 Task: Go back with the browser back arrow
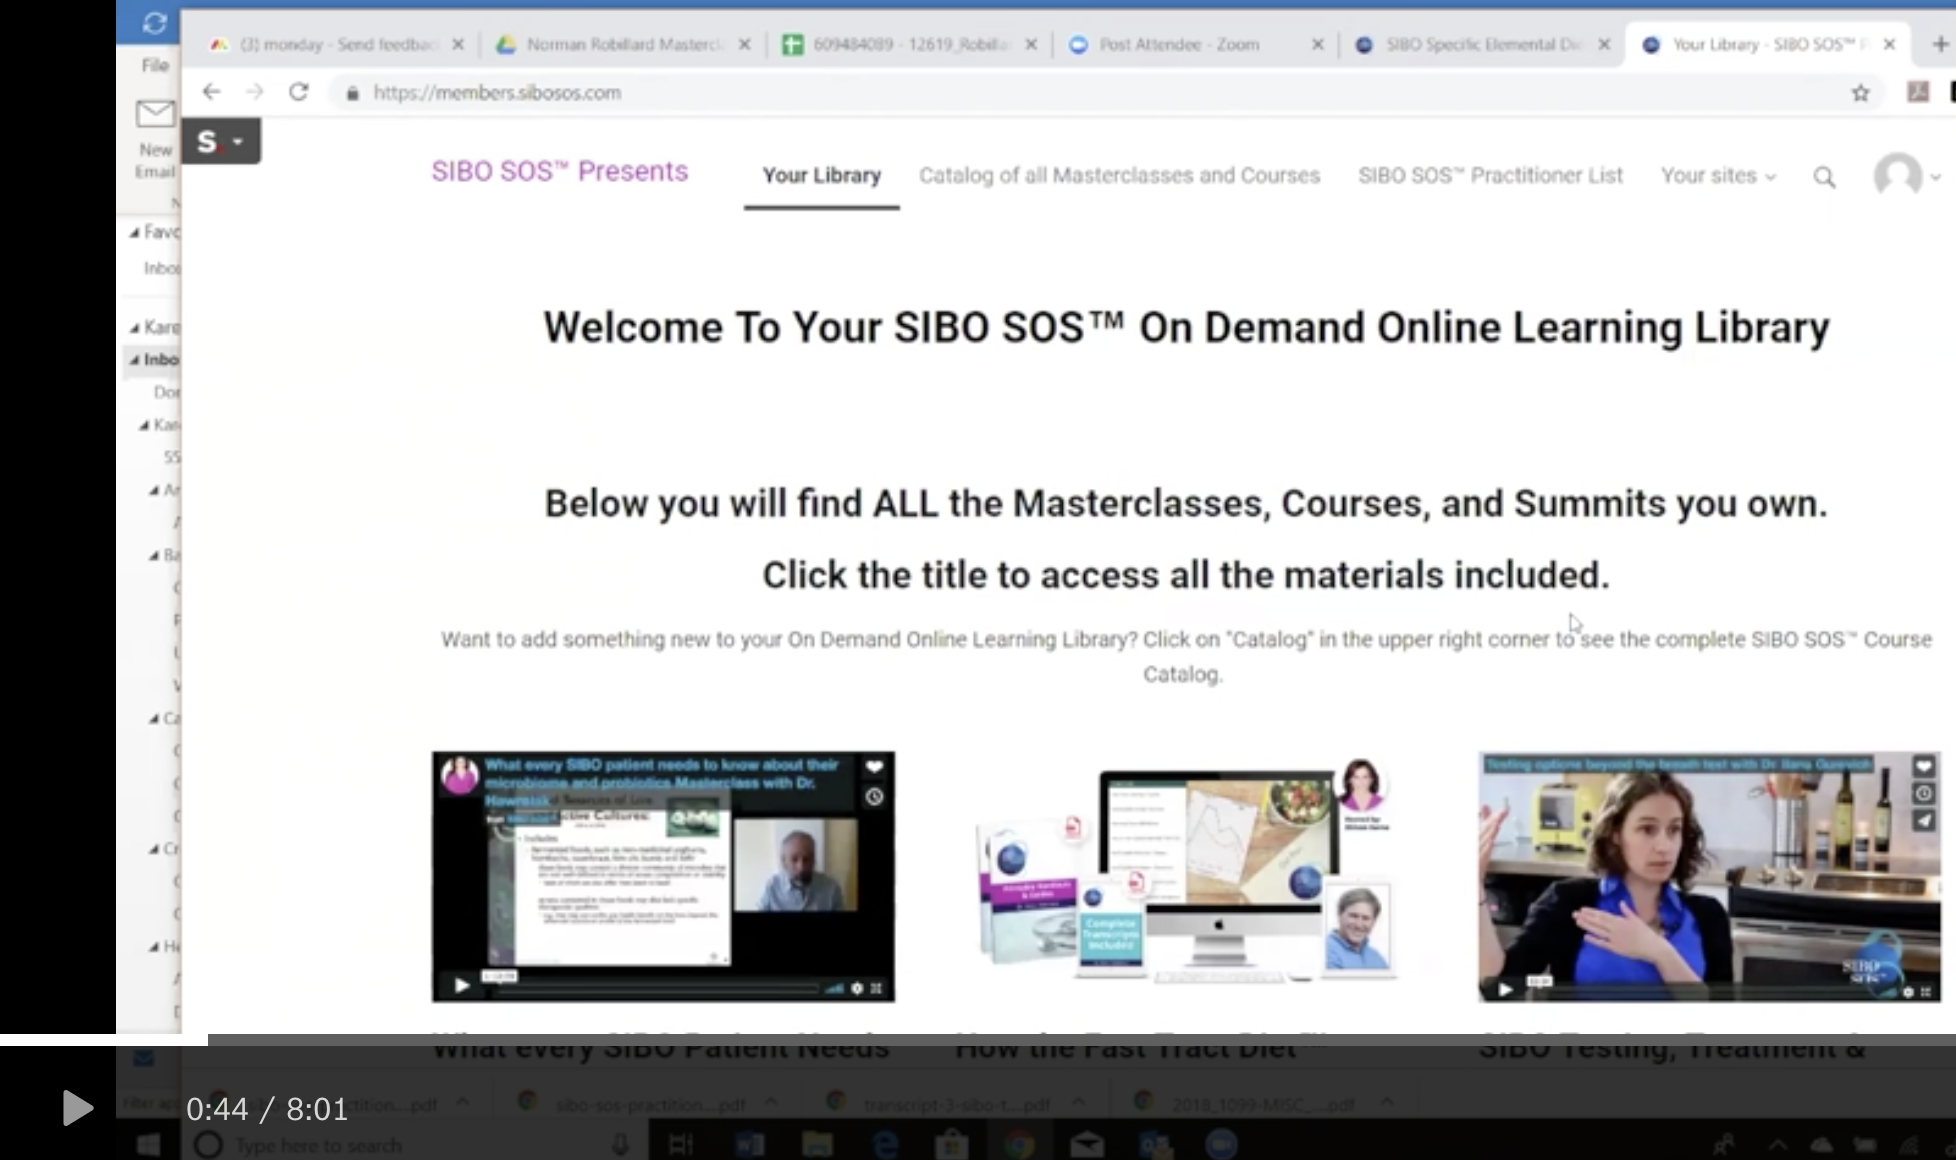(x=211, y=92)
